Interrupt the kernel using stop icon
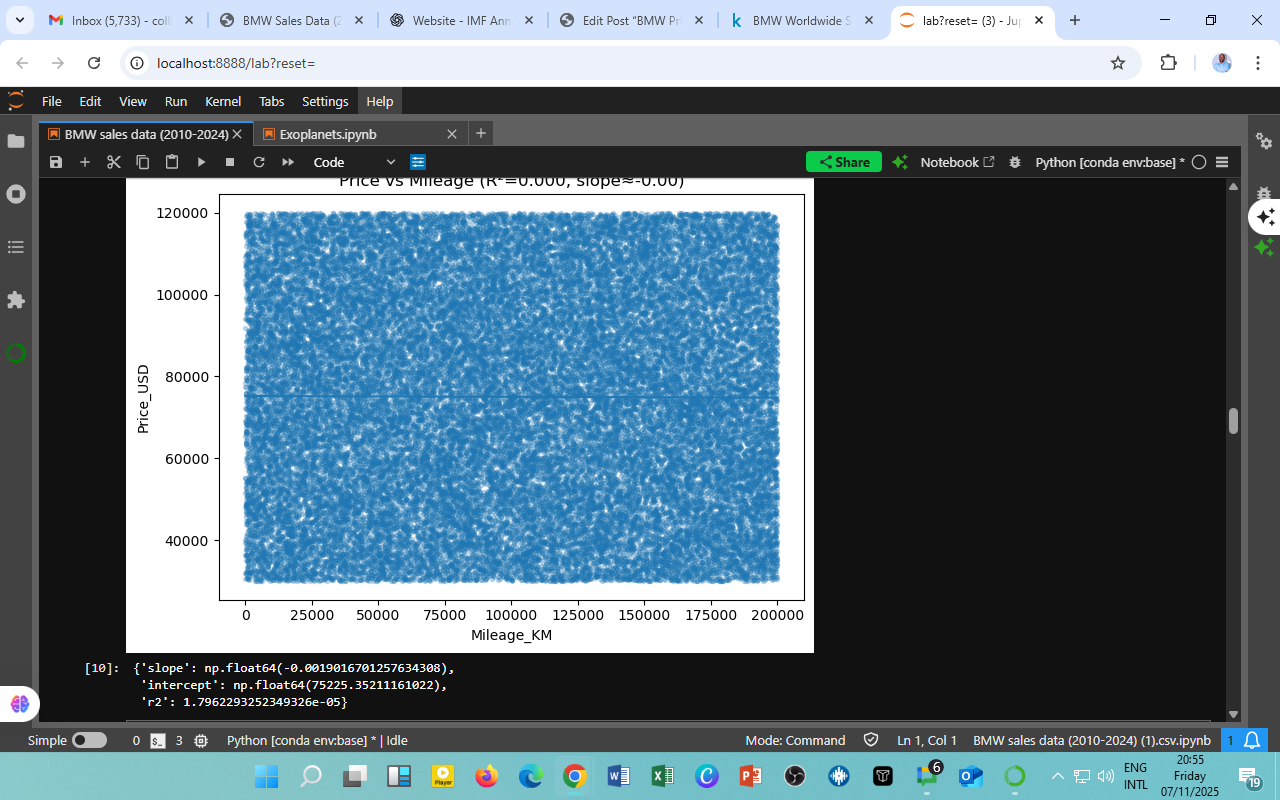1280x800 pixels. tap(230, 162)
